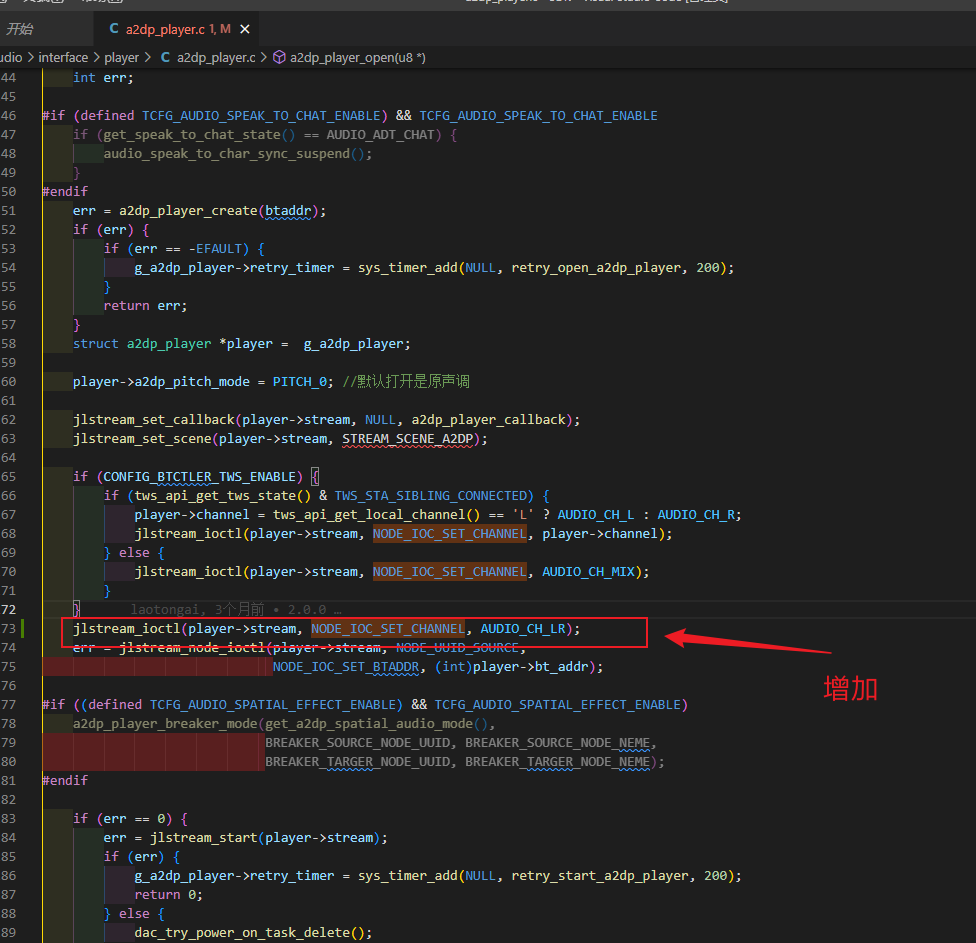Click tws_api_get_local_channel in the code

[x=369, y=515]
